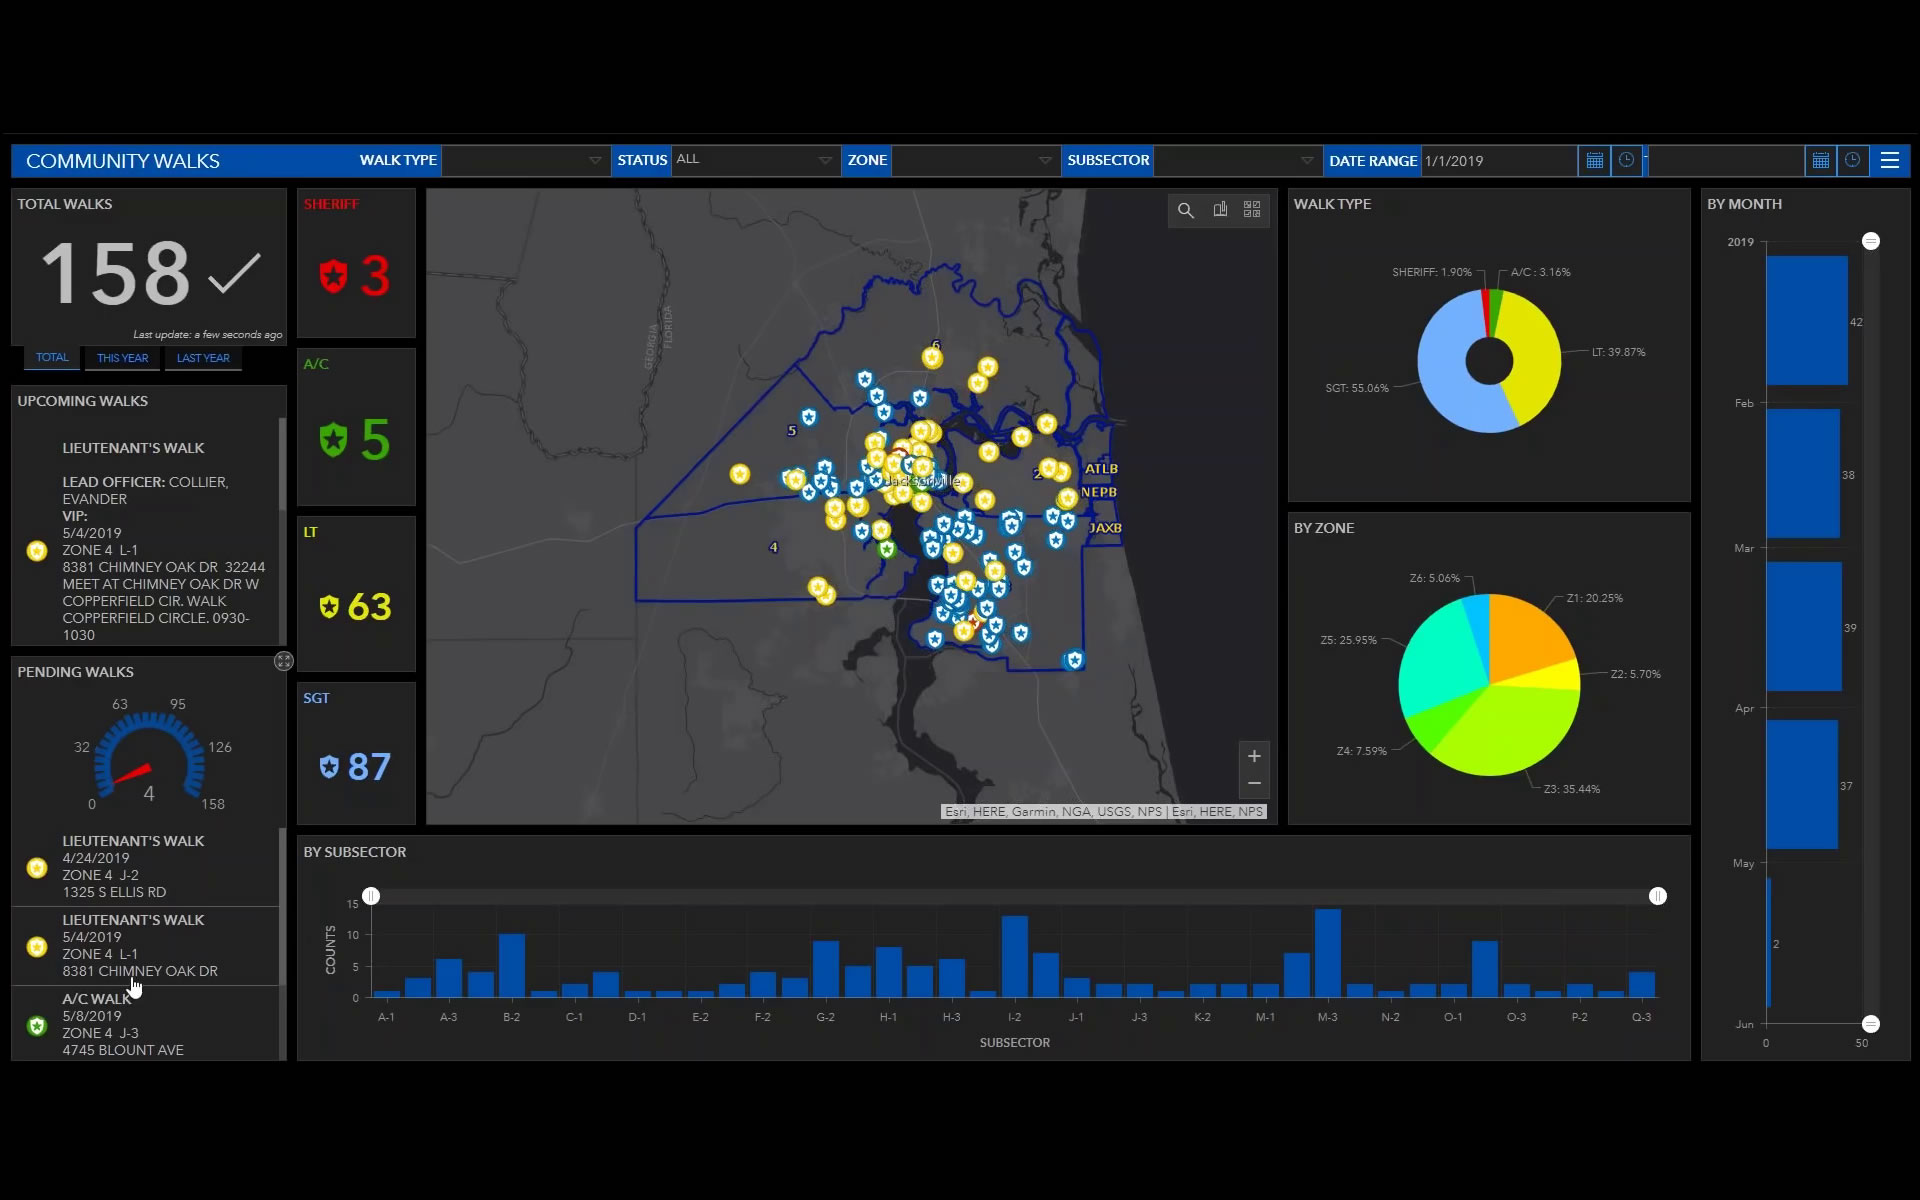Expand the Pending Walks panel

(x=283, y=661)
